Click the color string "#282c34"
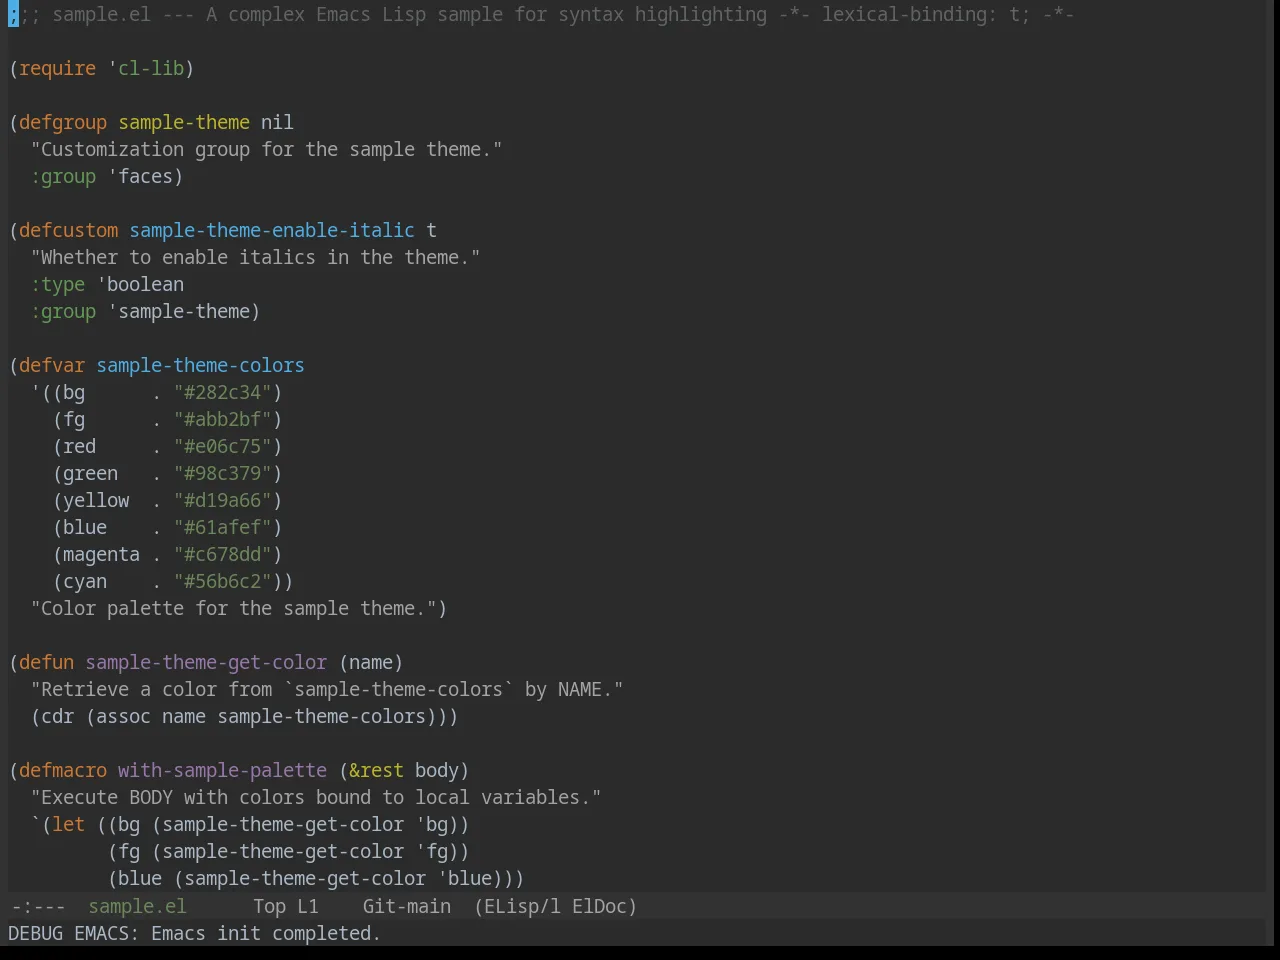This screenshot has height=960, width=1280. 223,392
